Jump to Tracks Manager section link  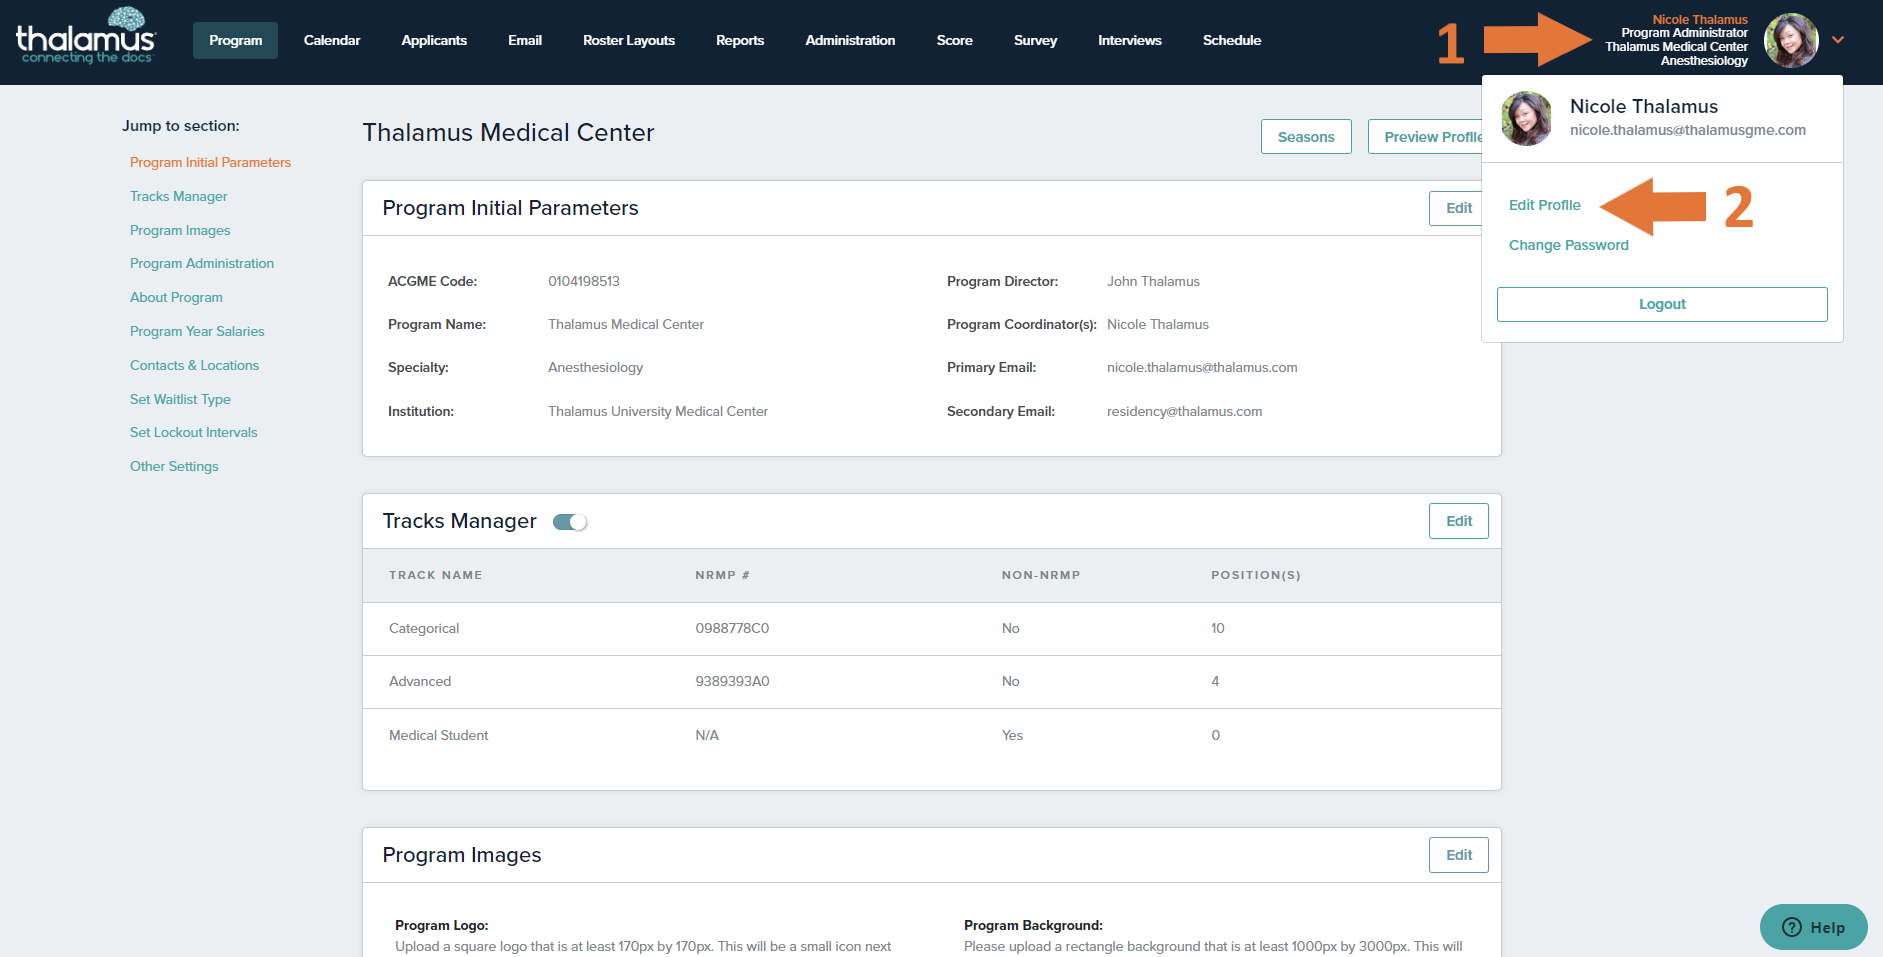click(179, 196)
